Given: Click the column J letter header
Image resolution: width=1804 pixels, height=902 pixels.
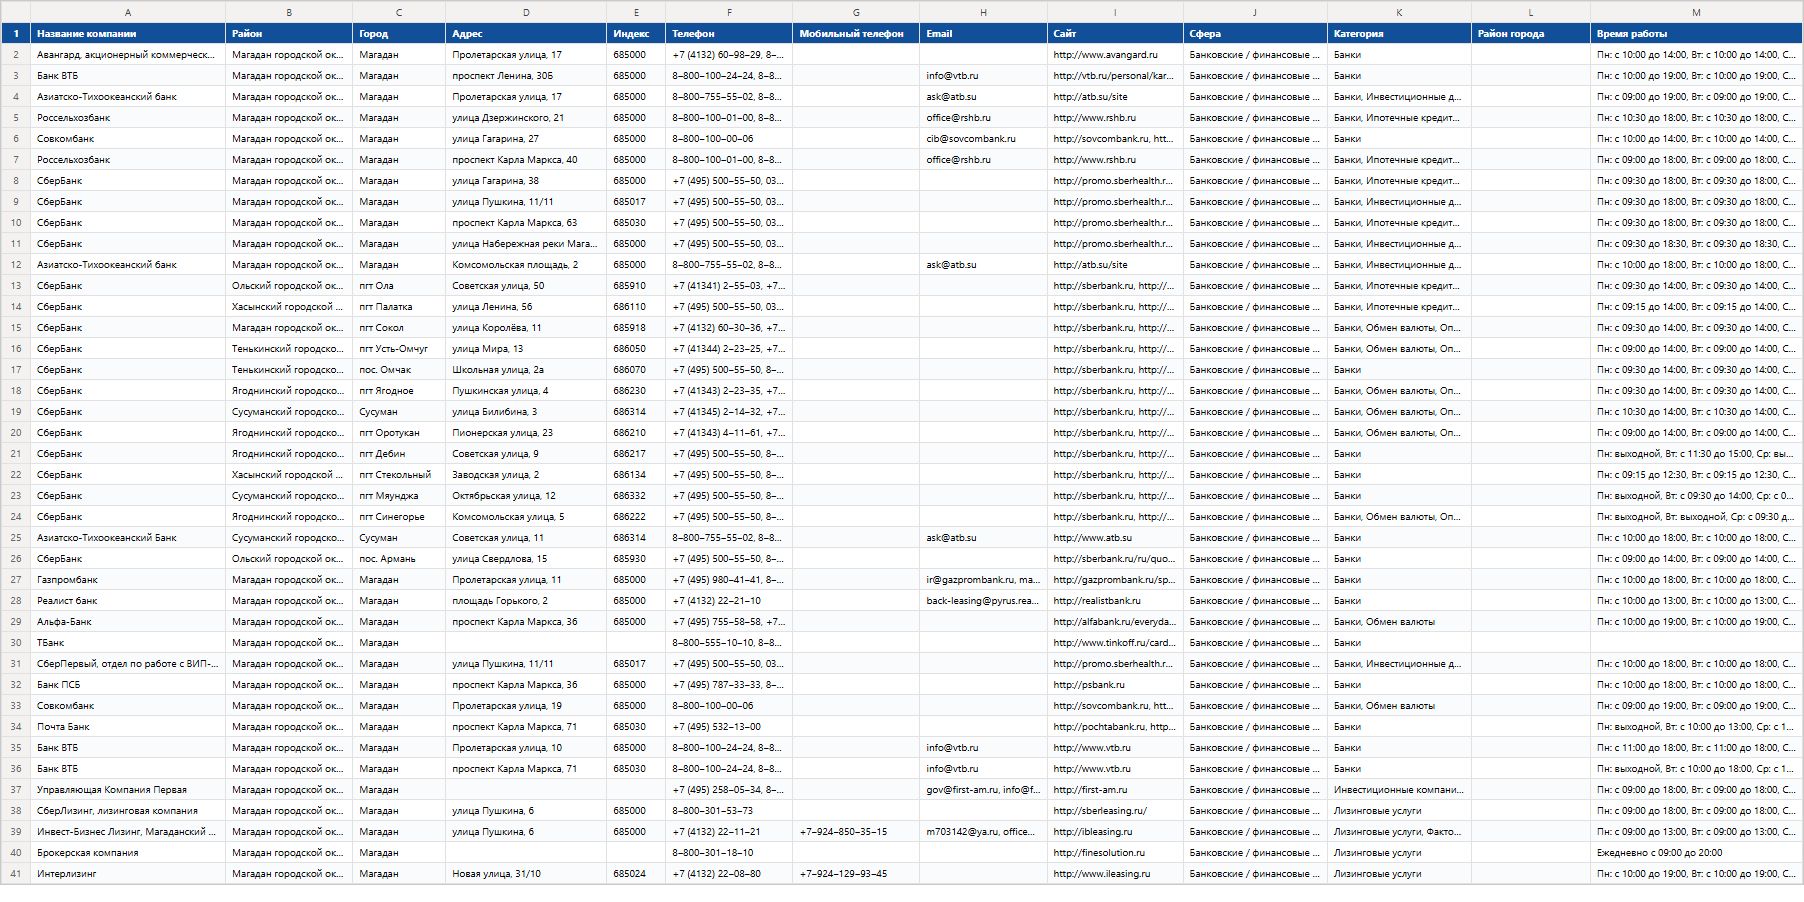Looking at the screenshot, I should (x=1255, y=12).
